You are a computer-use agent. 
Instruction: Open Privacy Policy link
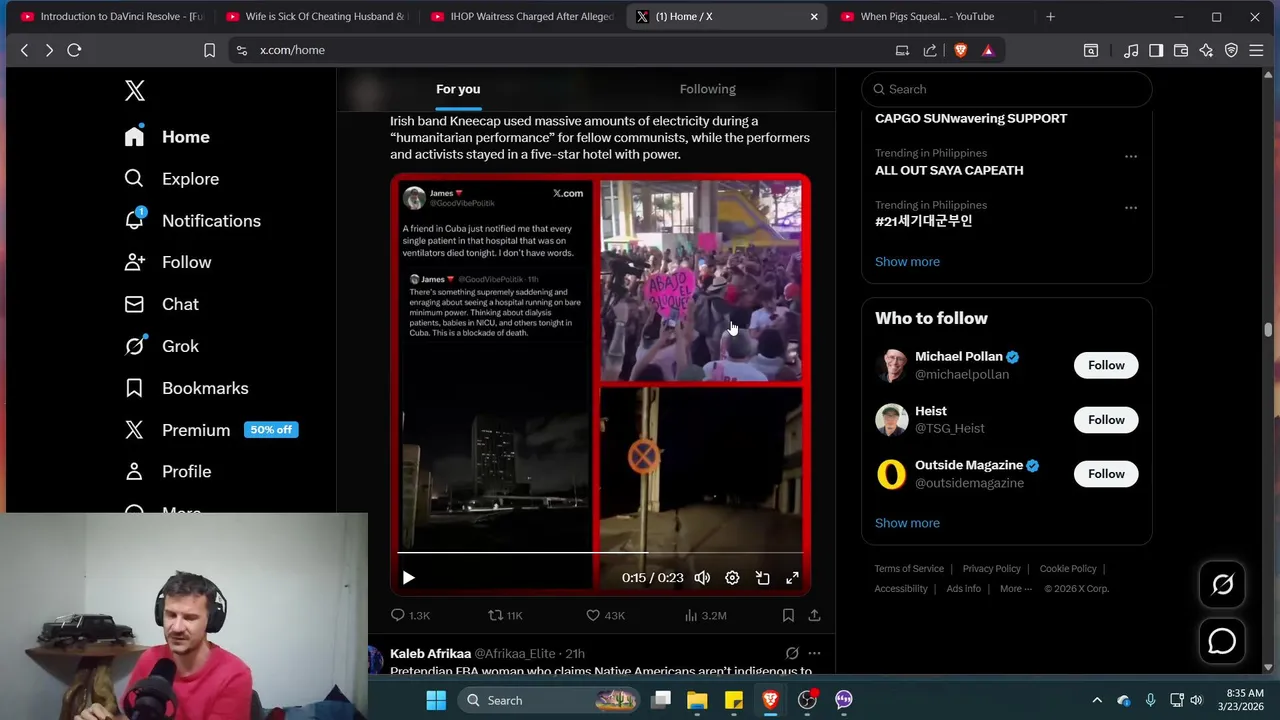991,569
